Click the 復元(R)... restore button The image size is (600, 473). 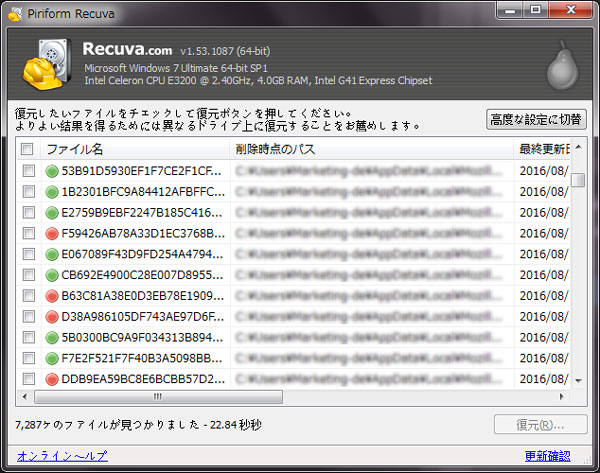(540, 424)
